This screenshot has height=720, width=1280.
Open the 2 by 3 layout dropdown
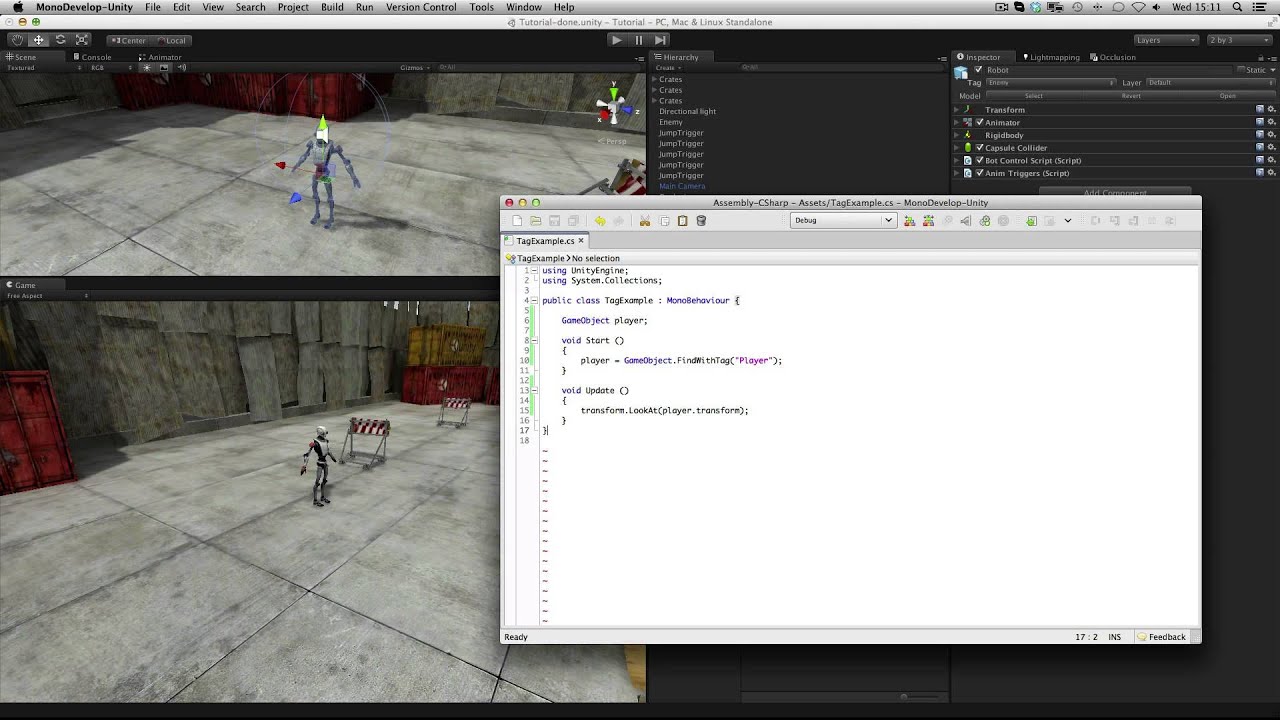1239,40
